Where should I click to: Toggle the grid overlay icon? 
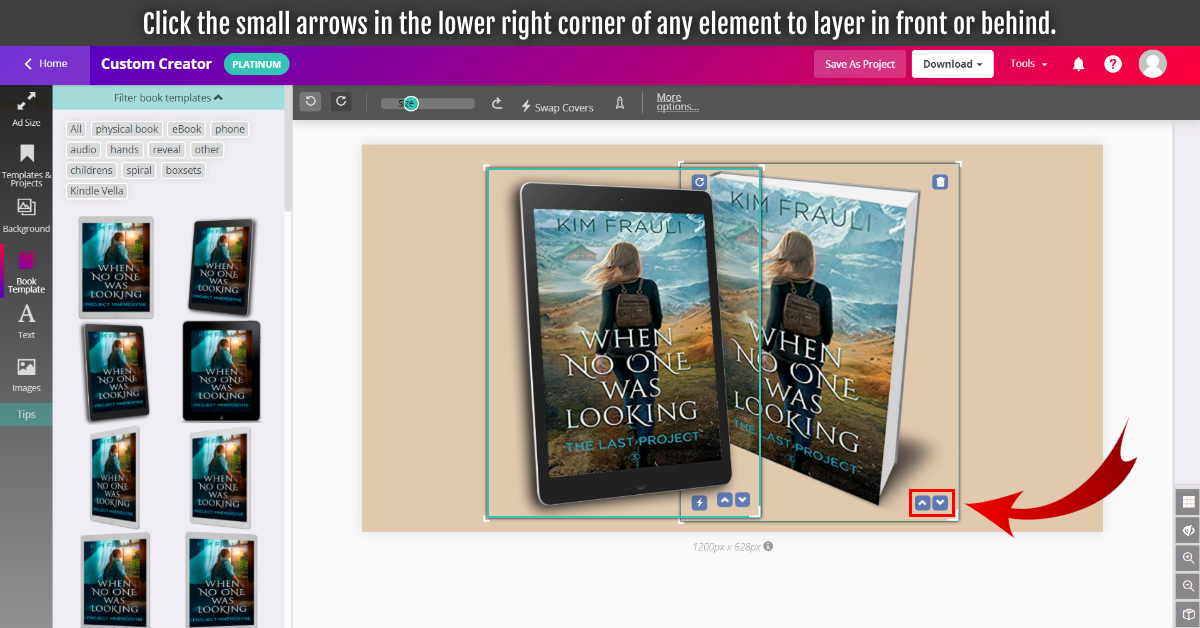tap(1188, 502)
